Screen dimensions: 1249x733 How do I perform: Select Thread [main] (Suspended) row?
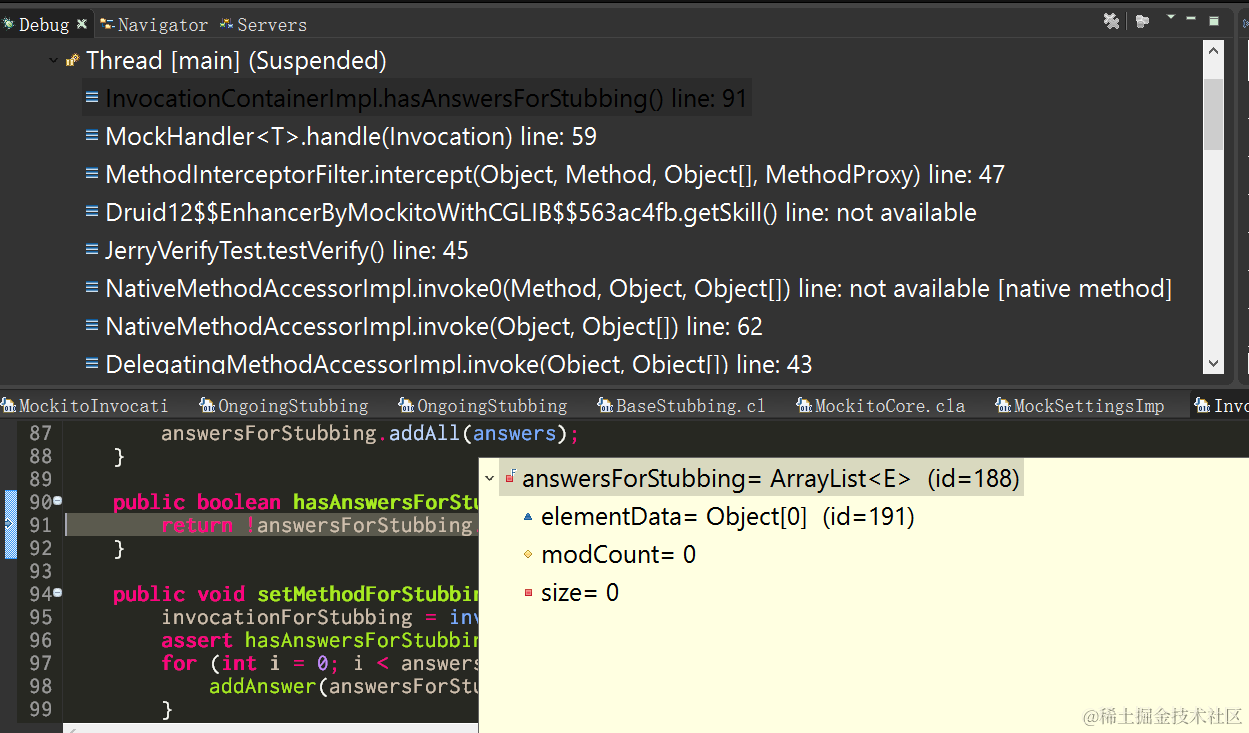(236, 61)
